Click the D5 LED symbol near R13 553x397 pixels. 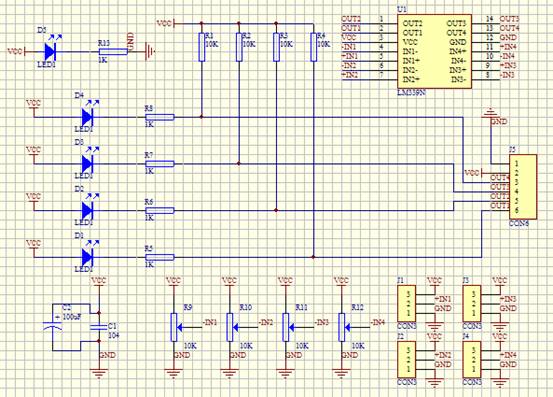pos(50,52)
